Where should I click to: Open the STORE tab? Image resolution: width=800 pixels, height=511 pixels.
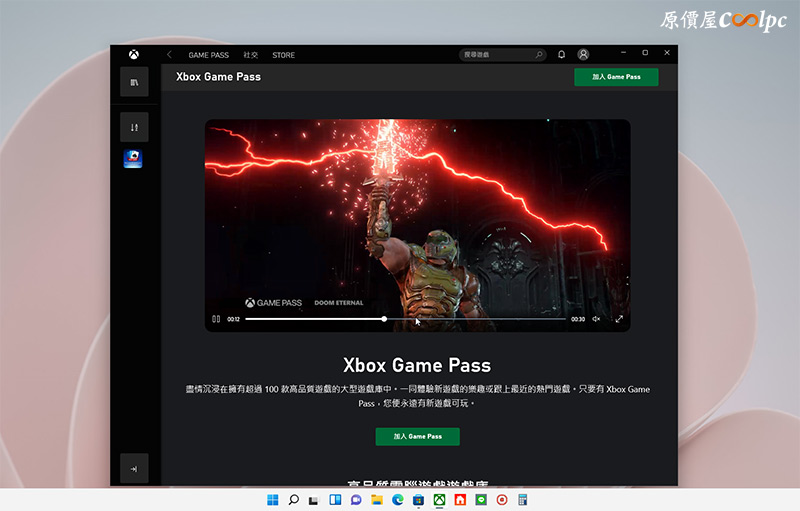pos(284,55)
